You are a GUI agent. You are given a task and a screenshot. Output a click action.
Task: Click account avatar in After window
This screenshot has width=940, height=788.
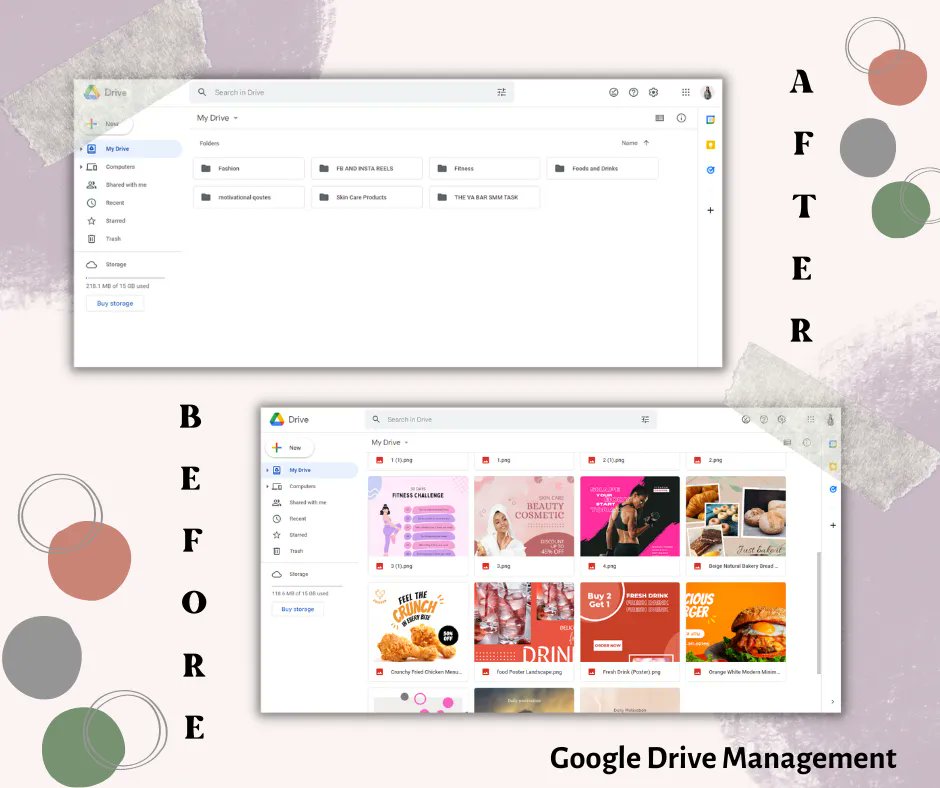tap(707, 92)
